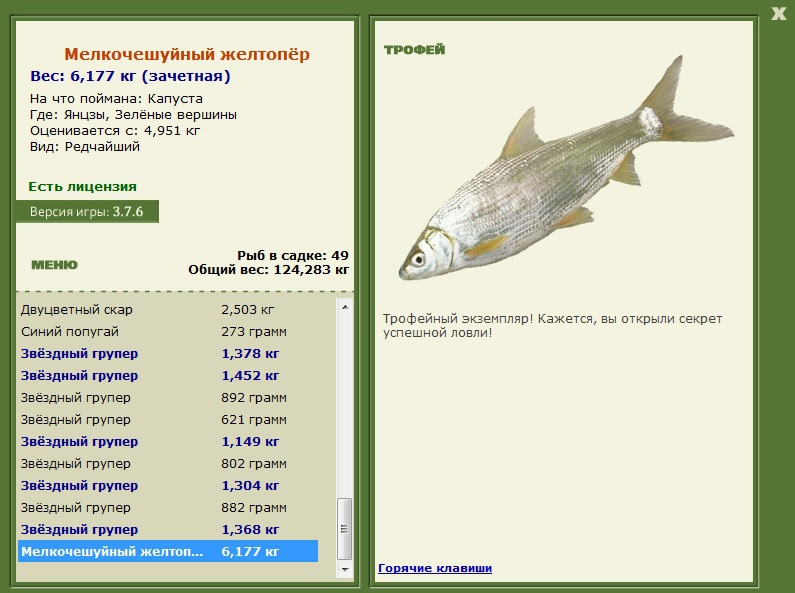This screenshot has height=593, width=795.
Task: Click the На что поймана: Капуста line
Action: point(116,99)
